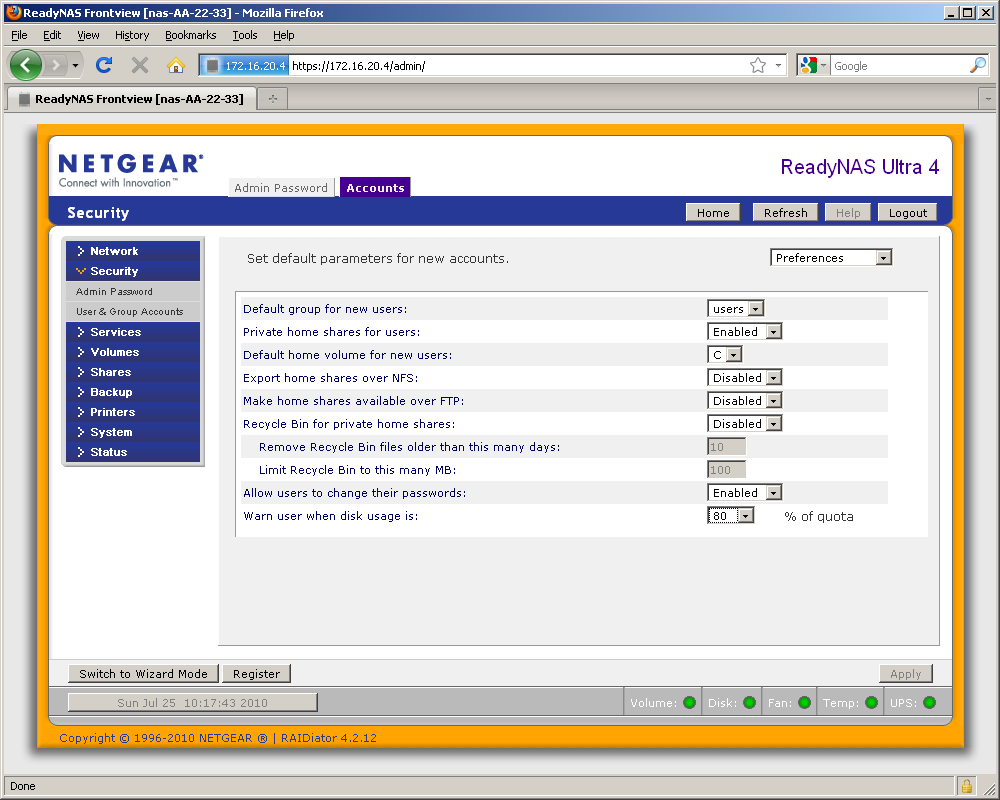
Task: Click the Firefox icon in the title bar
Action: pyautogui.click(x=13, y=12)
